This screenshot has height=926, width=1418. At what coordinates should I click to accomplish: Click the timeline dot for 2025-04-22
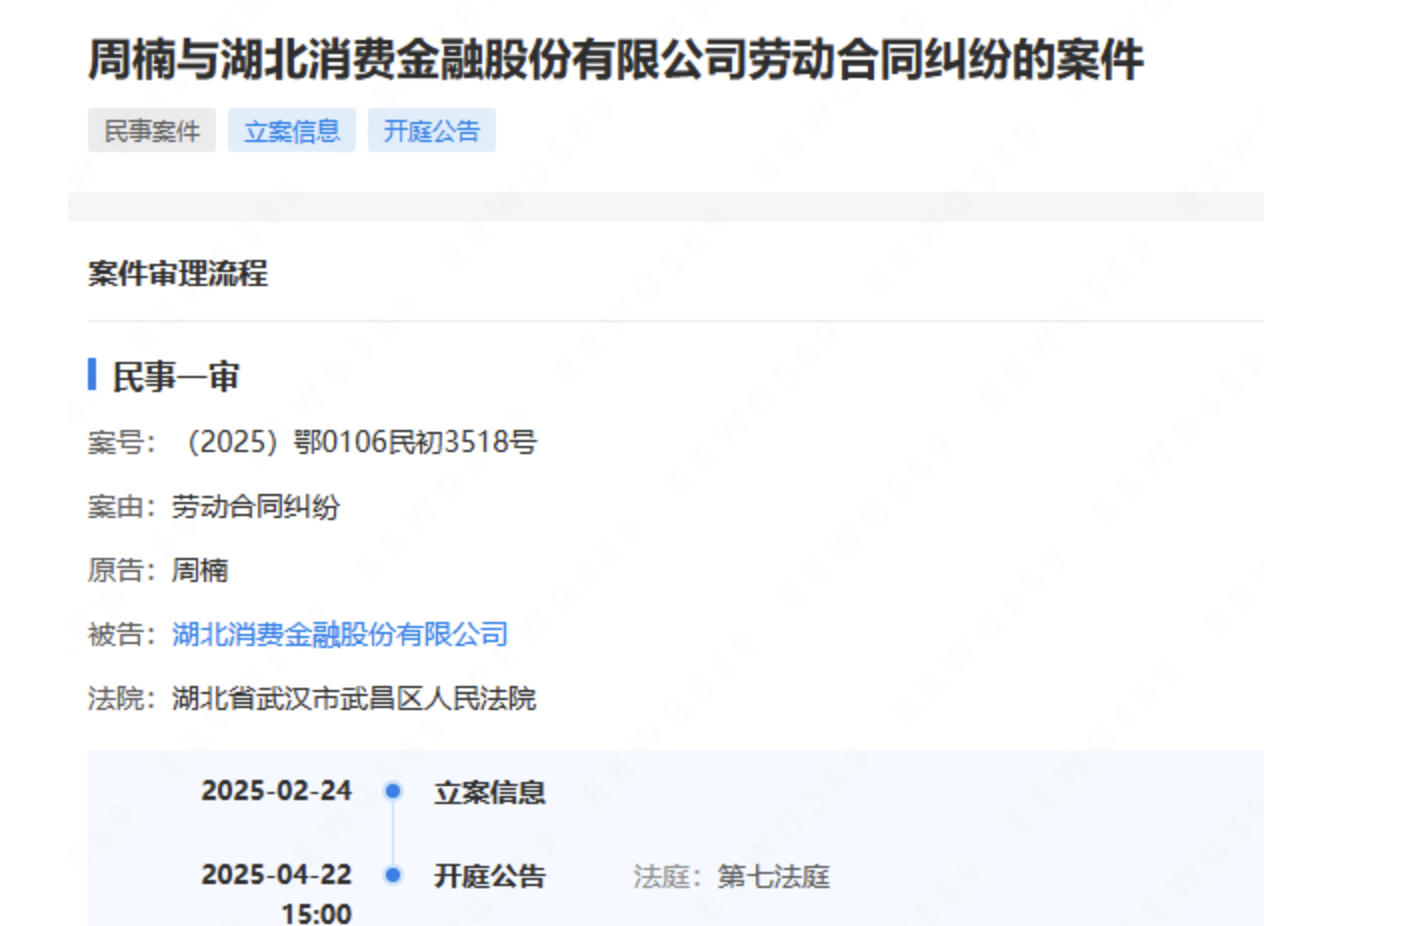393,875
